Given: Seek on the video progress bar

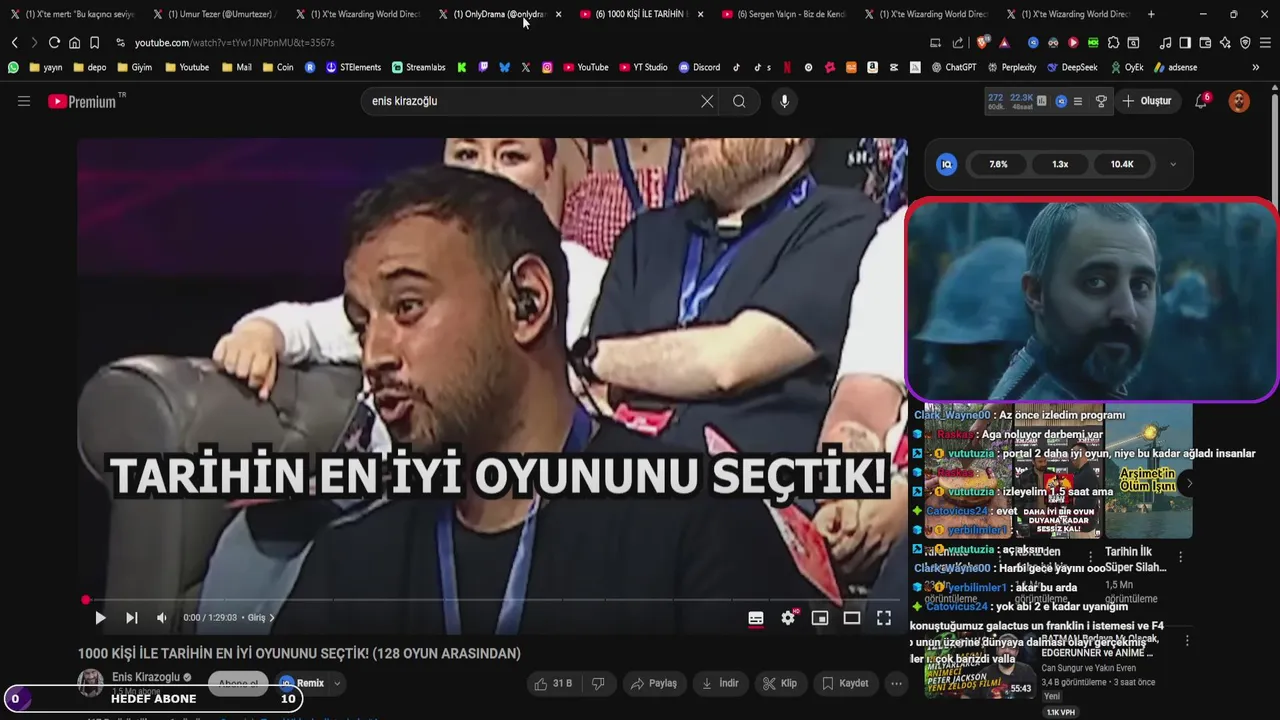Looking at the screenshot, I should click(492, 600).
